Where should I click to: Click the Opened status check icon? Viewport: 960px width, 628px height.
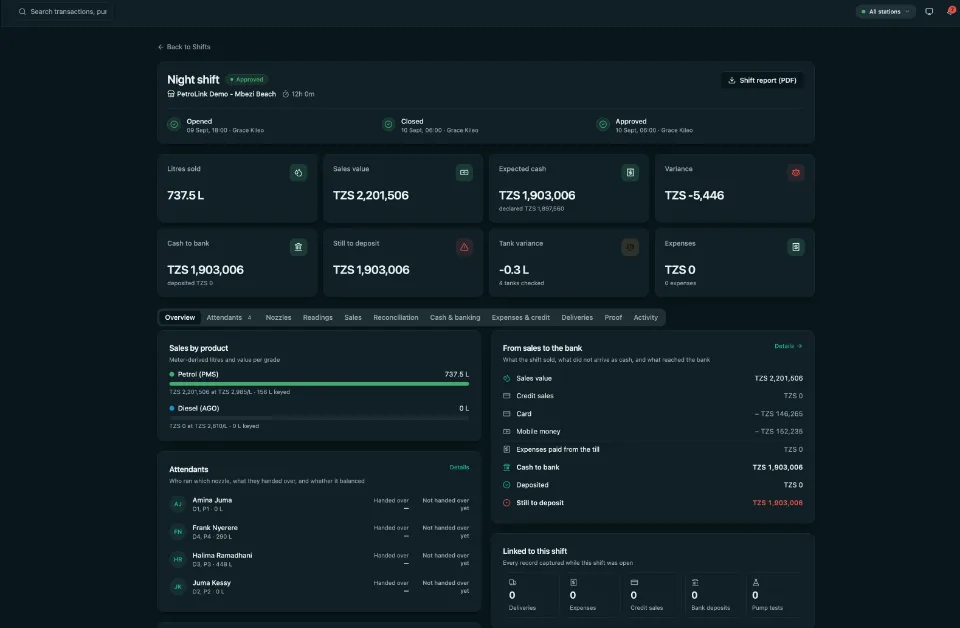click(174, 125)
